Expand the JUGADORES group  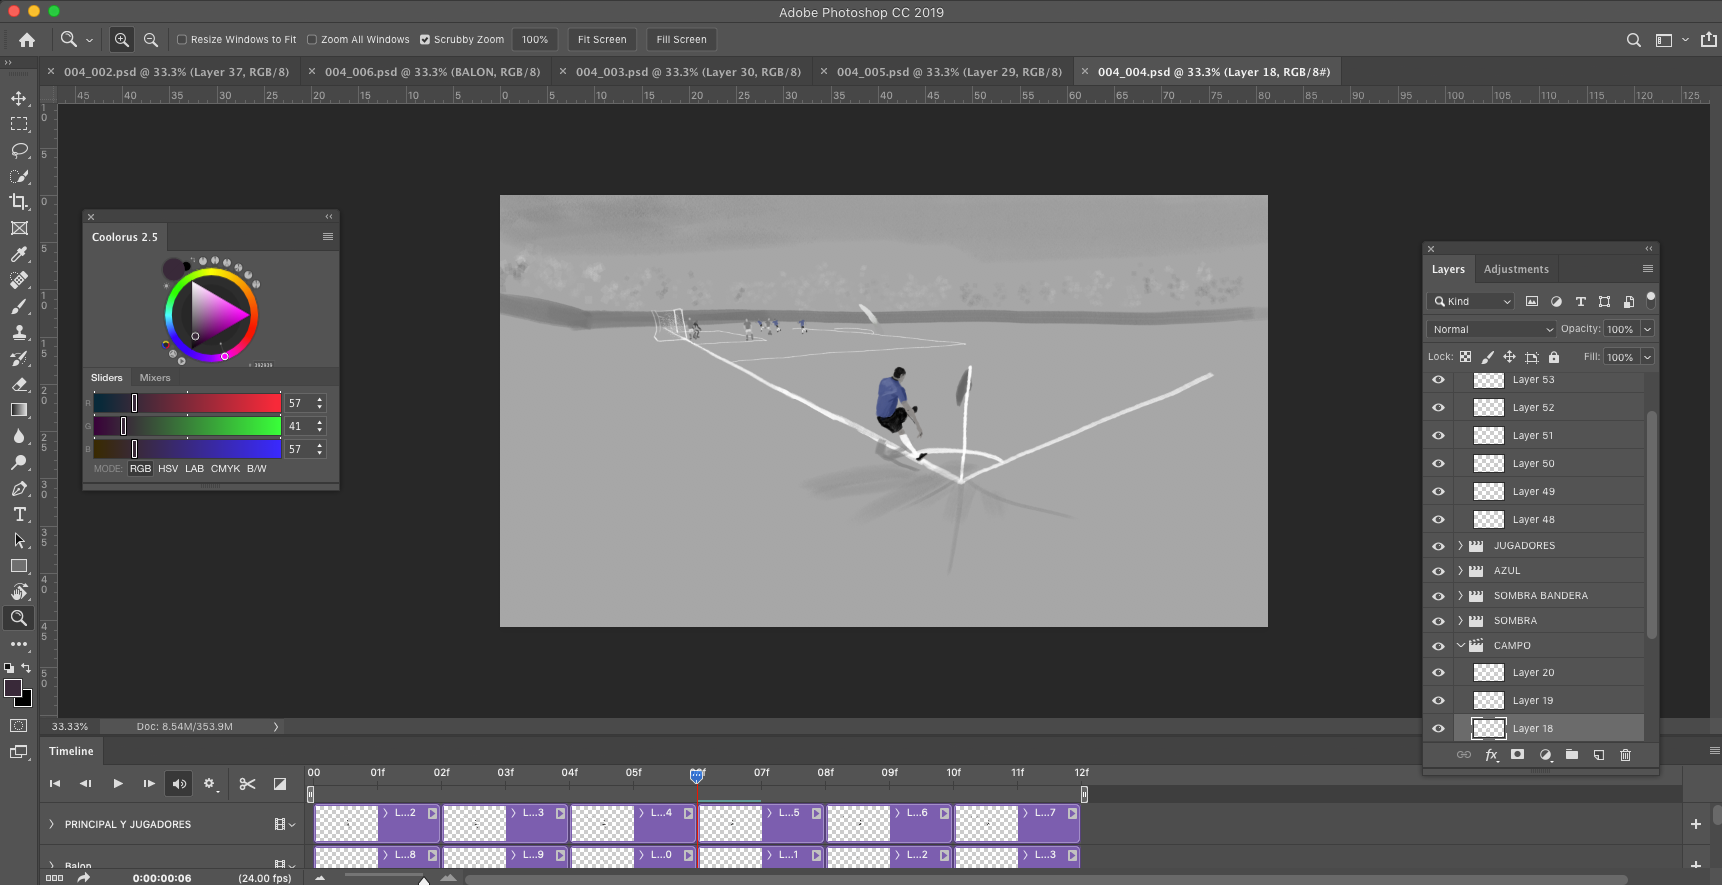pos(1460,546)
